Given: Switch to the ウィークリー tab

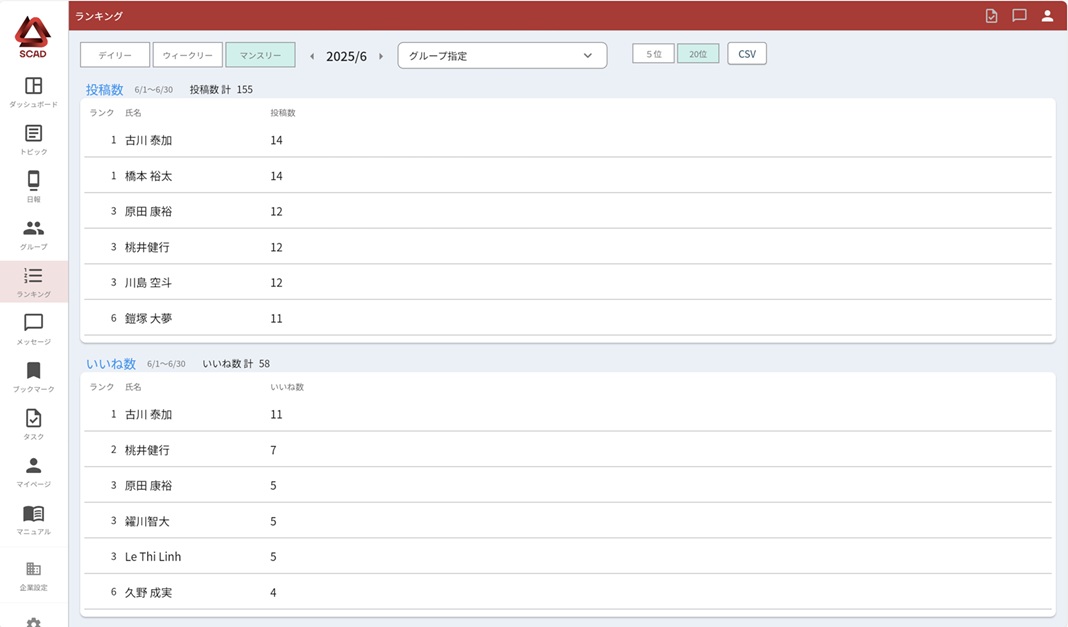Looking at the screenshot, I should click(x=188, y=55).
